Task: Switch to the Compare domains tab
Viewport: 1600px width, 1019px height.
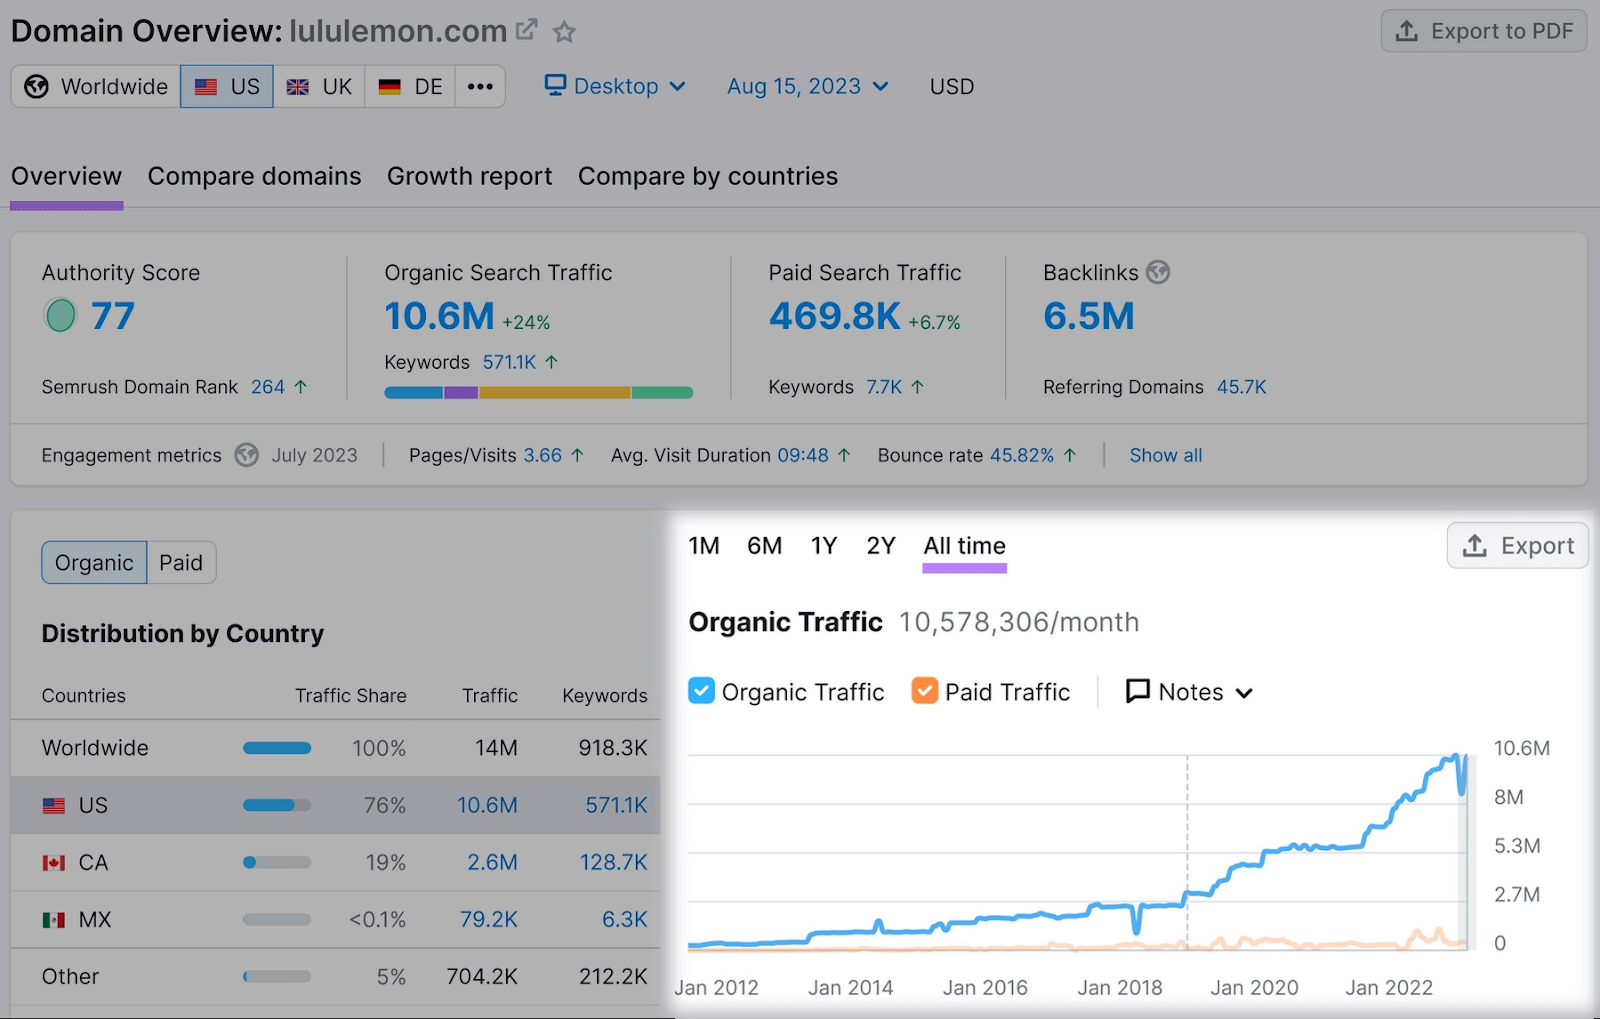Action: pyautogui.click(x=254, y=176)
